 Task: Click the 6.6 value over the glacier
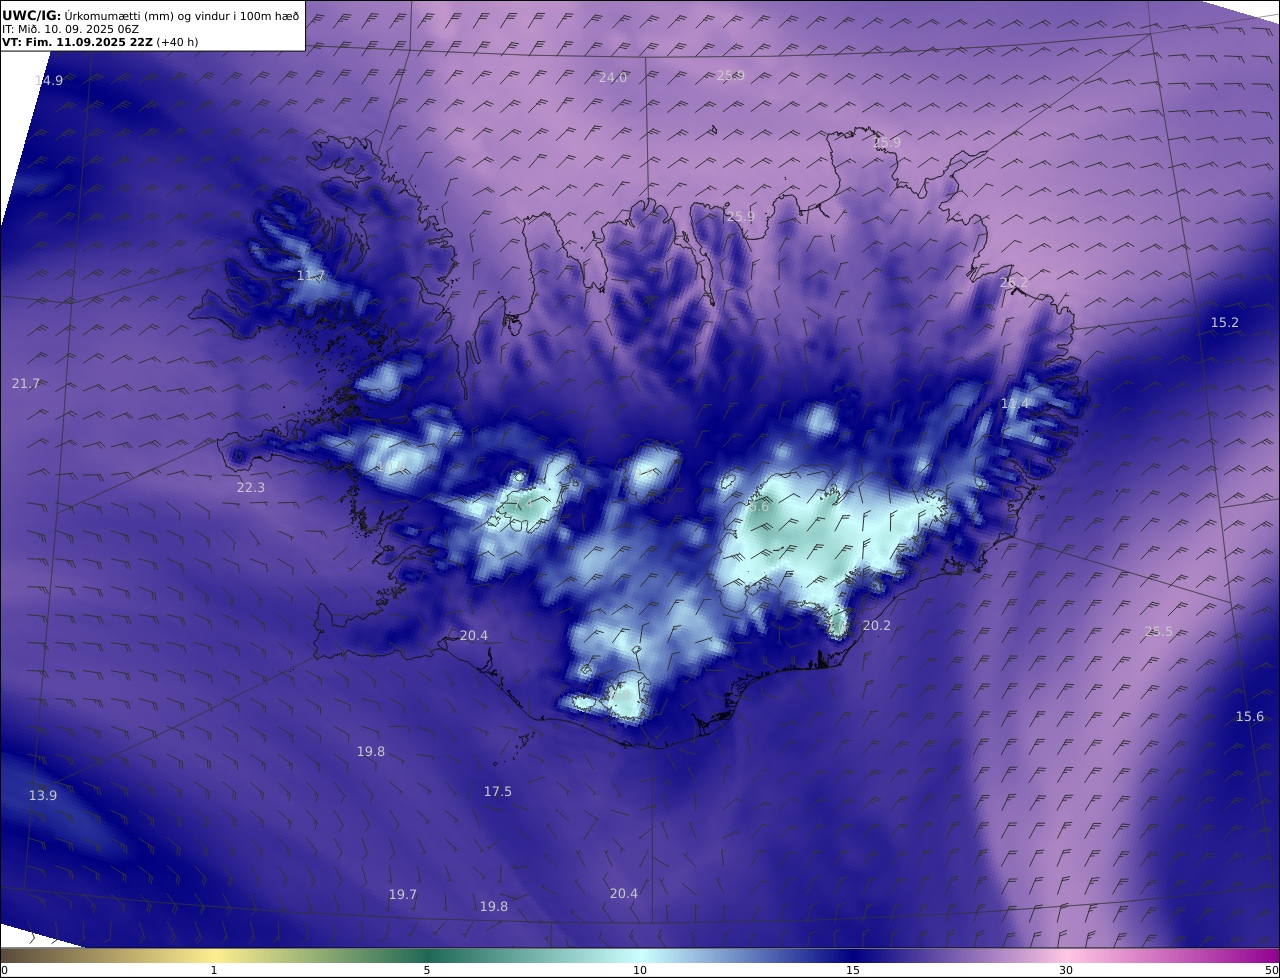[x=759, y=507]
